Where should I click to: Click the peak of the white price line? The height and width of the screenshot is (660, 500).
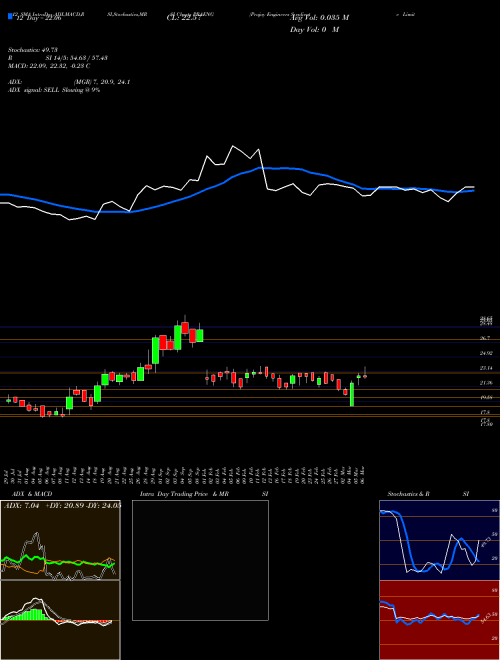(x=233, y=146)
